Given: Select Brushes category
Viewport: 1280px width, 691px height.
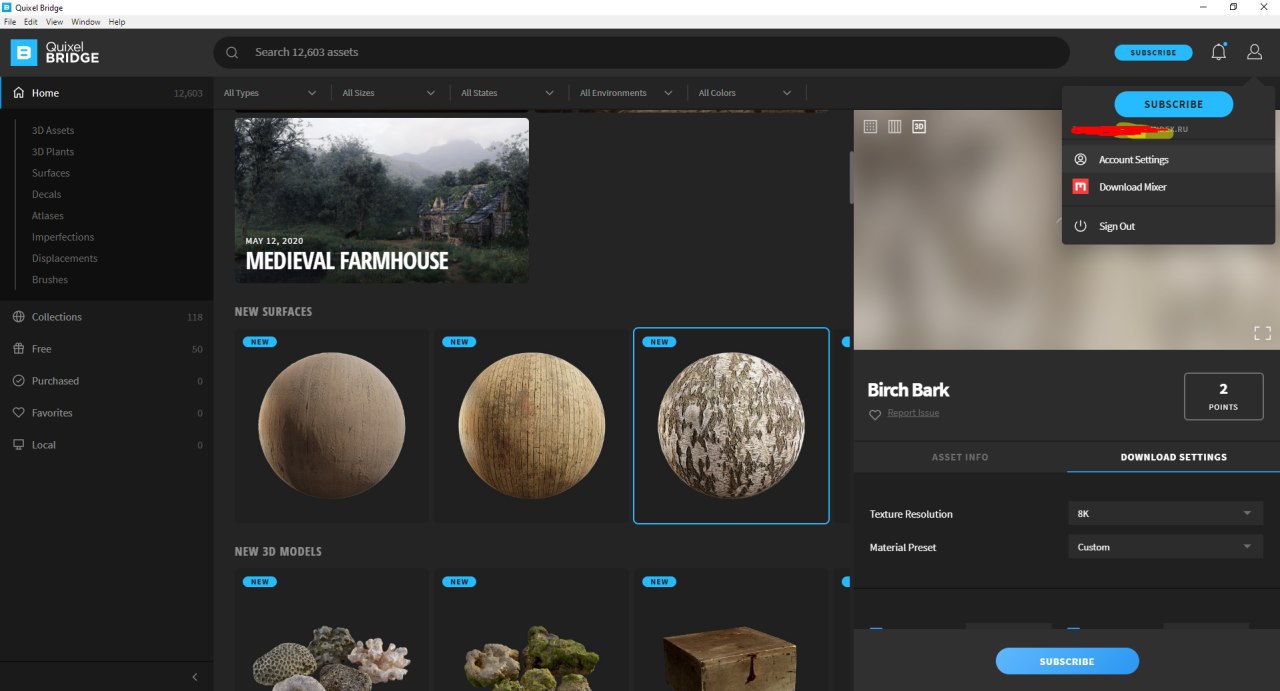Looking at the screenshot, I should [50, 280].
